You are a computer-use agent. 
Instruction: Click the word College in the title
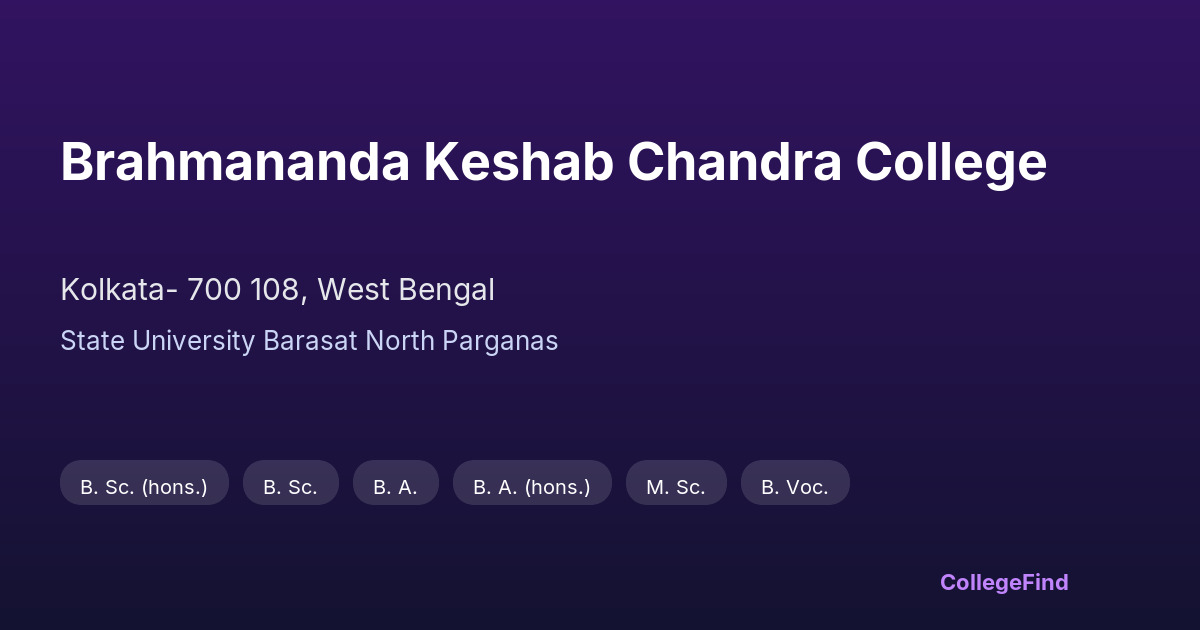950,162
